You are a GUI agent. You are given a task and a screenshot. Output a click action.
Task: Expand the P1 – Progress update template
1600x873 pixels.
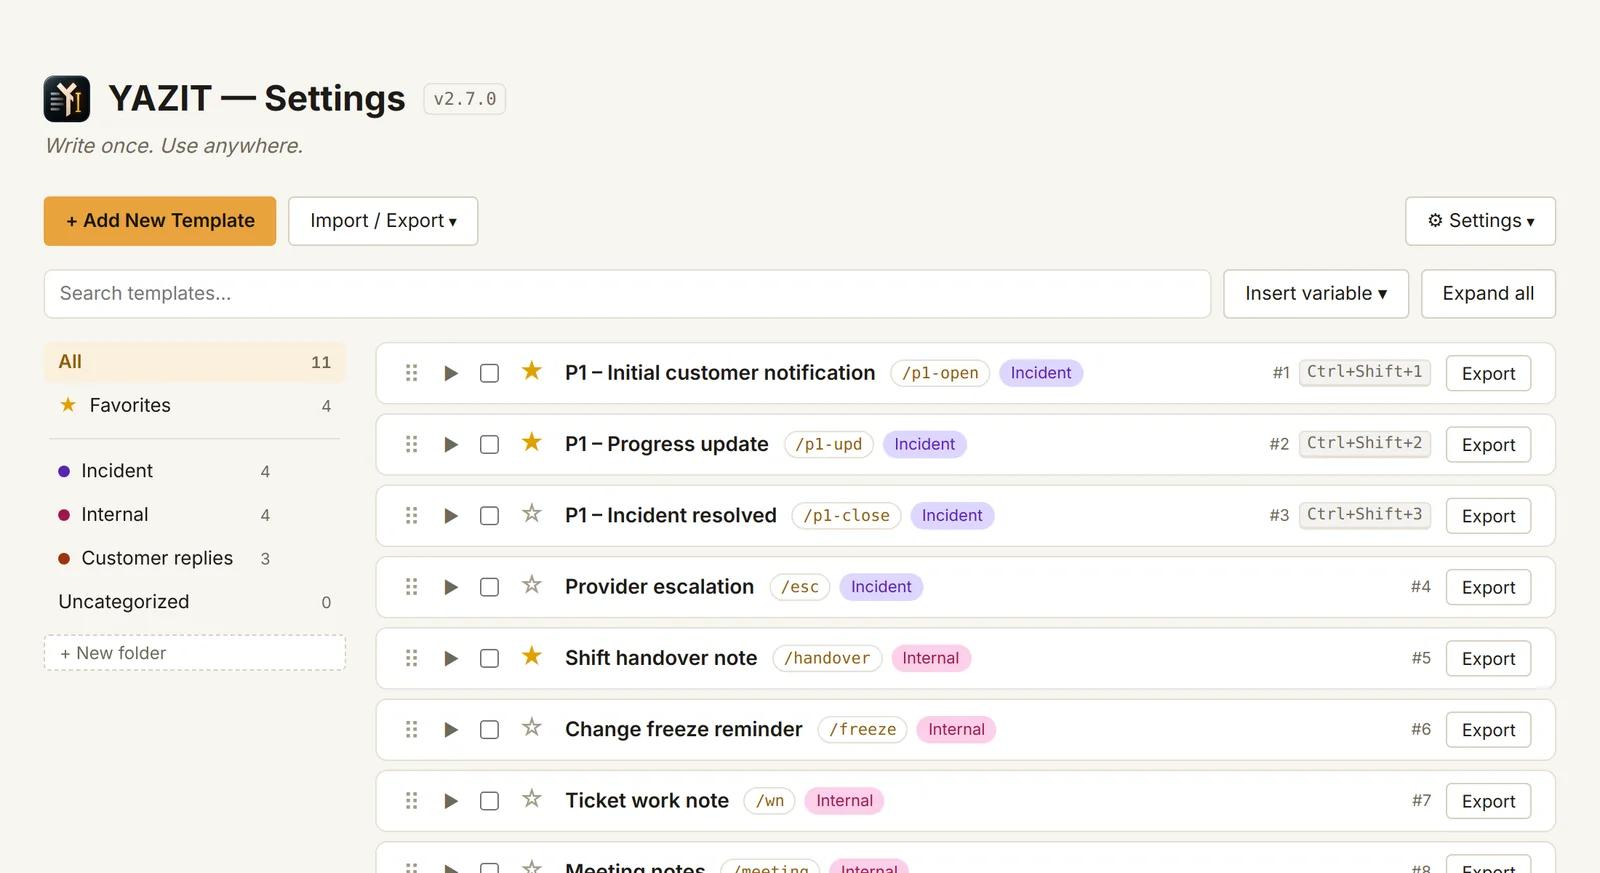(451, 444)
